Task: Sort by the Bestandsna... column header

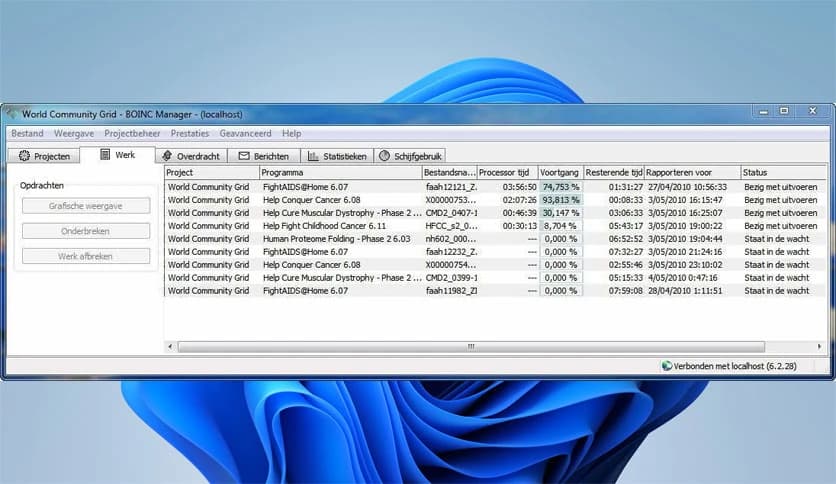Action: tap(449, 172)
